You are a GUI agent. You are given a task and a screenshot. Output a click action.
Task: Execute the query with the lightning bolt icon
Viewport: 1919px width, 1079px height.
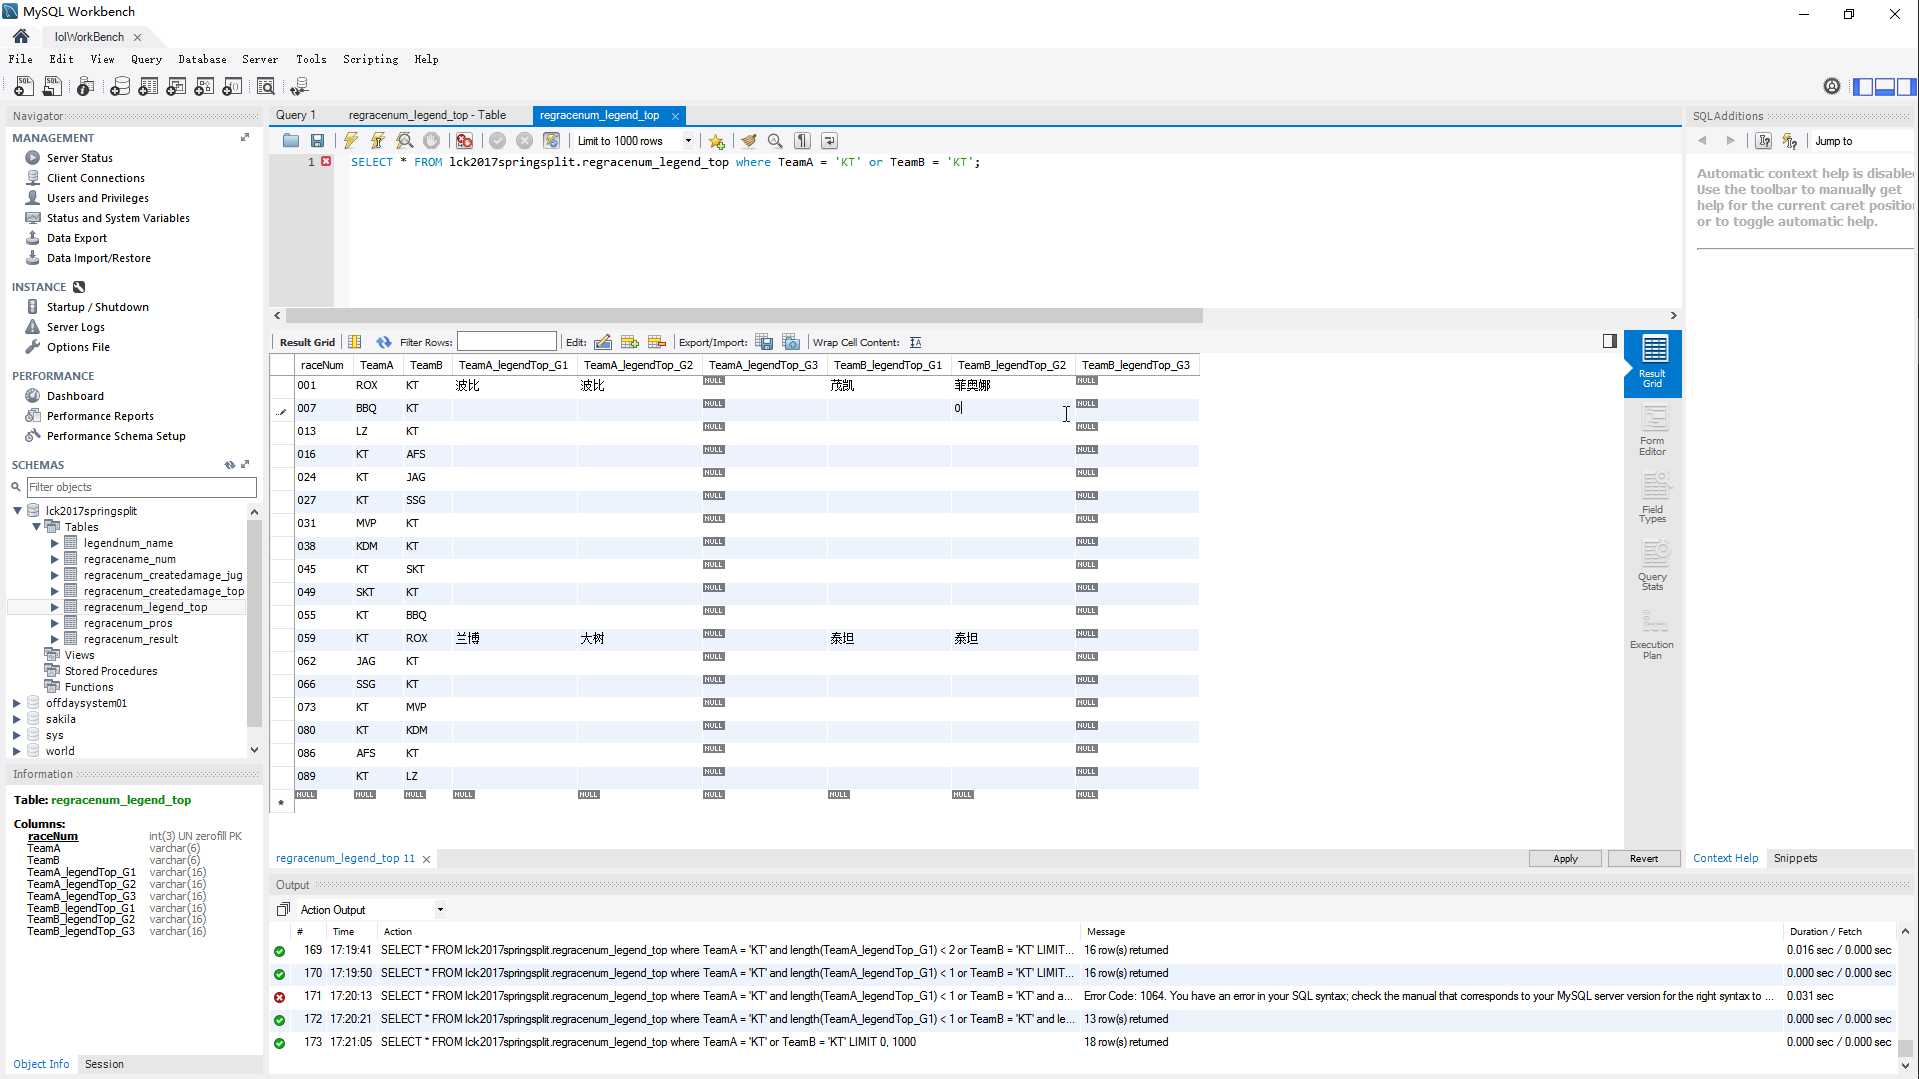pos(351,141)
